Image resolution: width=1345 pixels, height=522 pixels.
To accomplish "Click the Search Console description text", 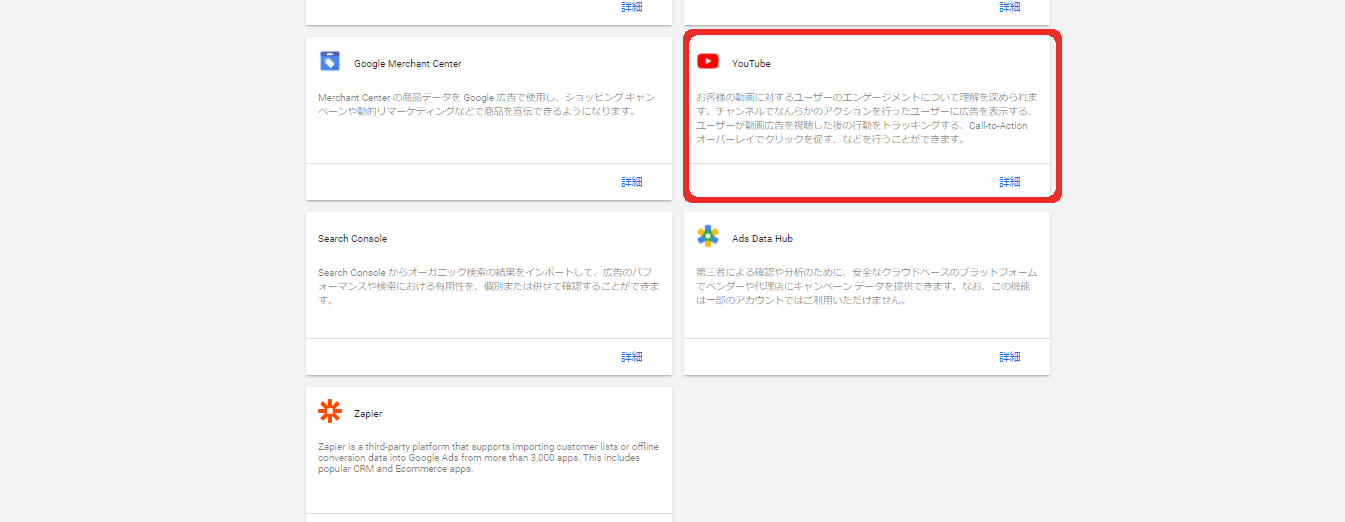I will (x=489, y=286).
